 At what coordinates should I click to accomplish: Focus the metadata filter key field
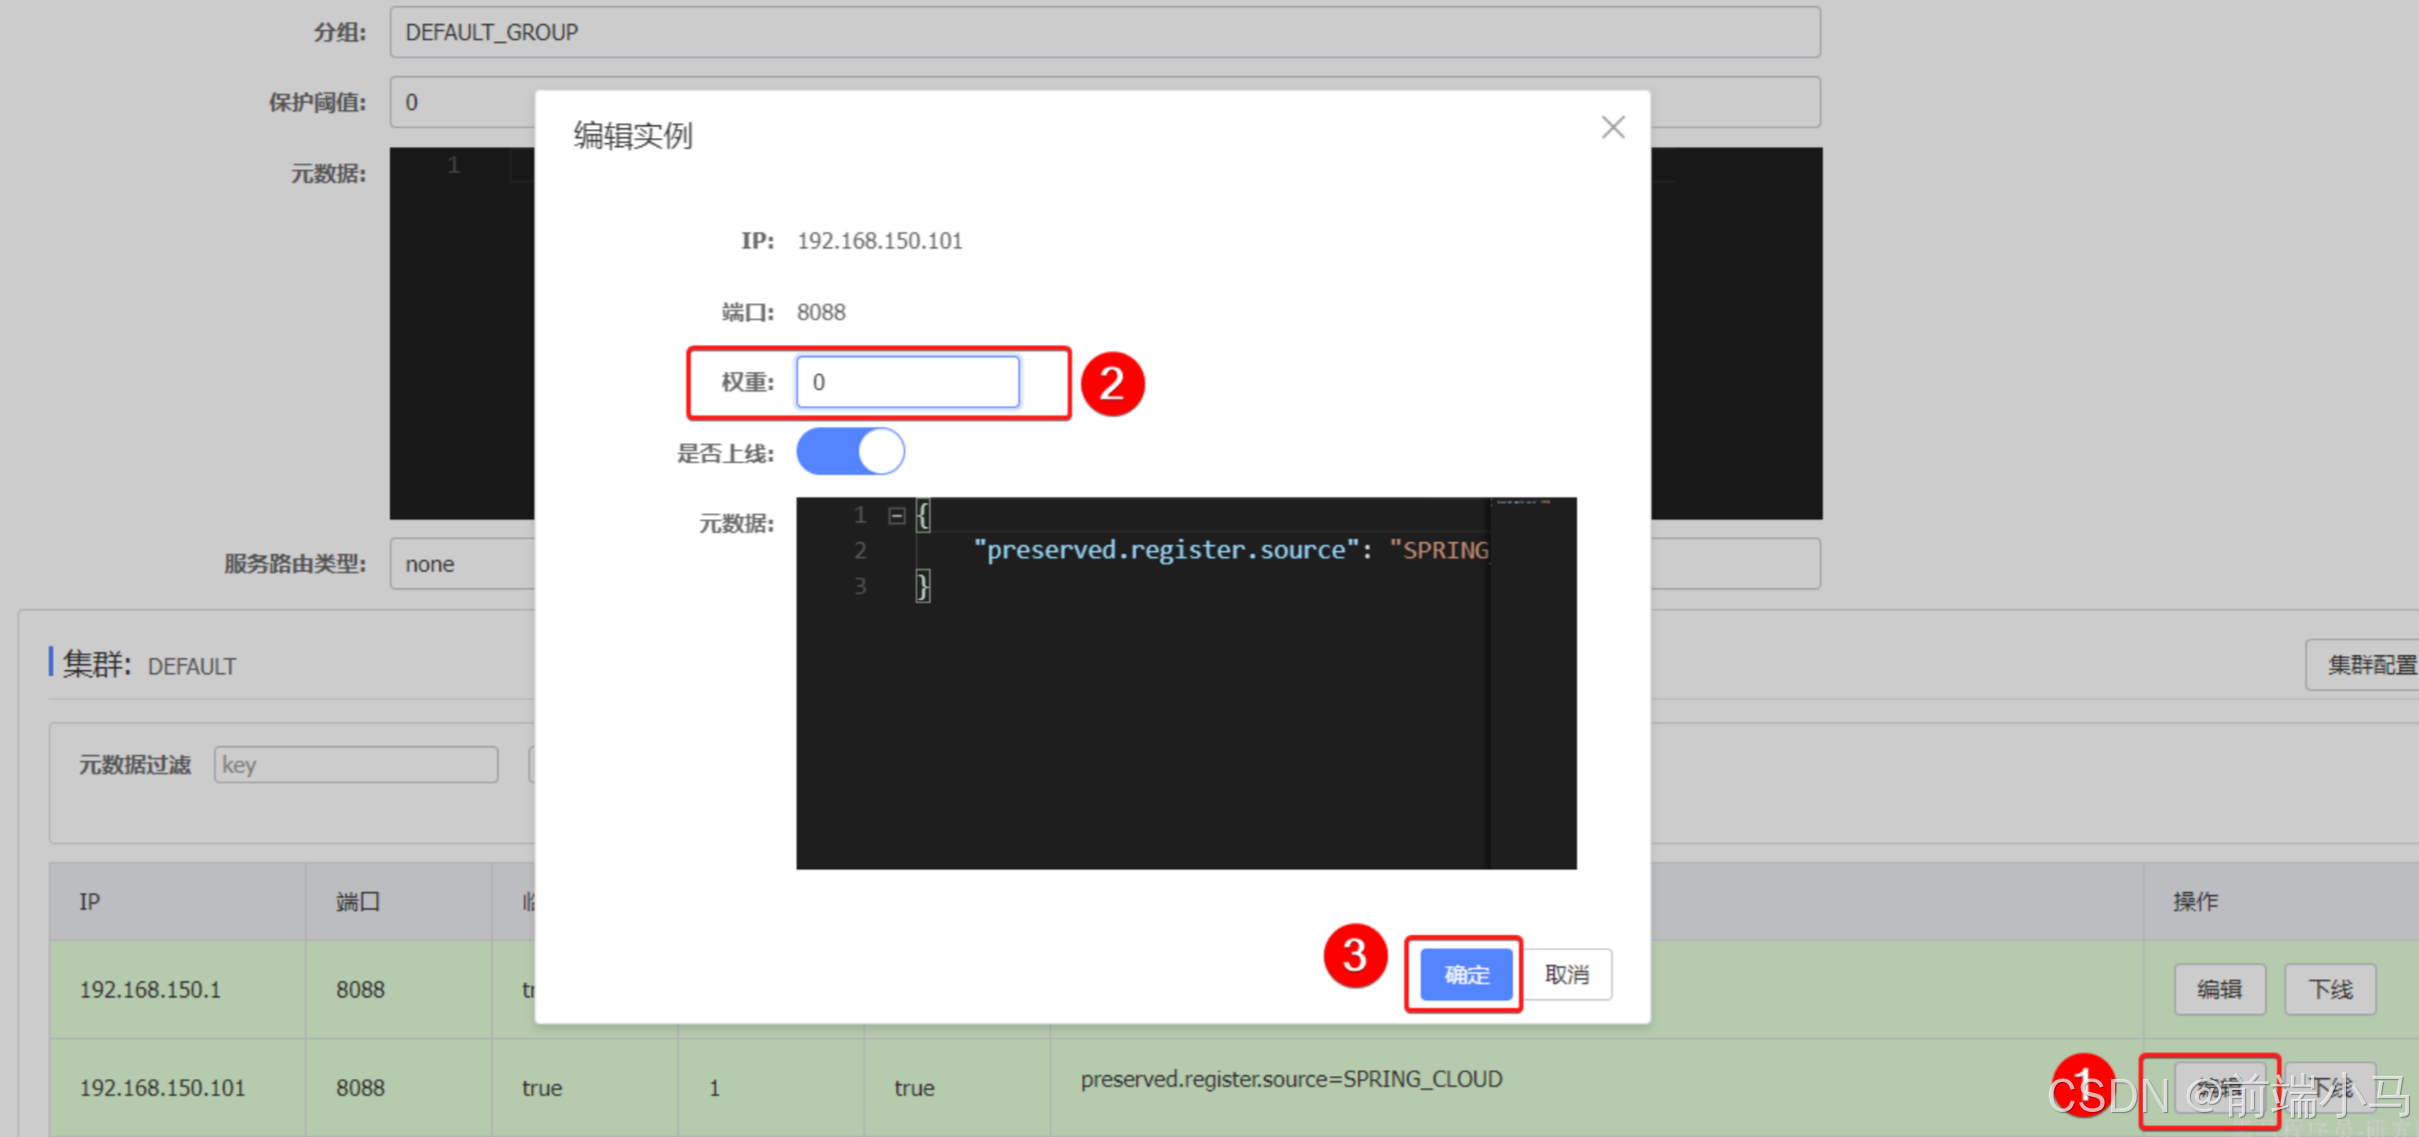tap(355, 765)
